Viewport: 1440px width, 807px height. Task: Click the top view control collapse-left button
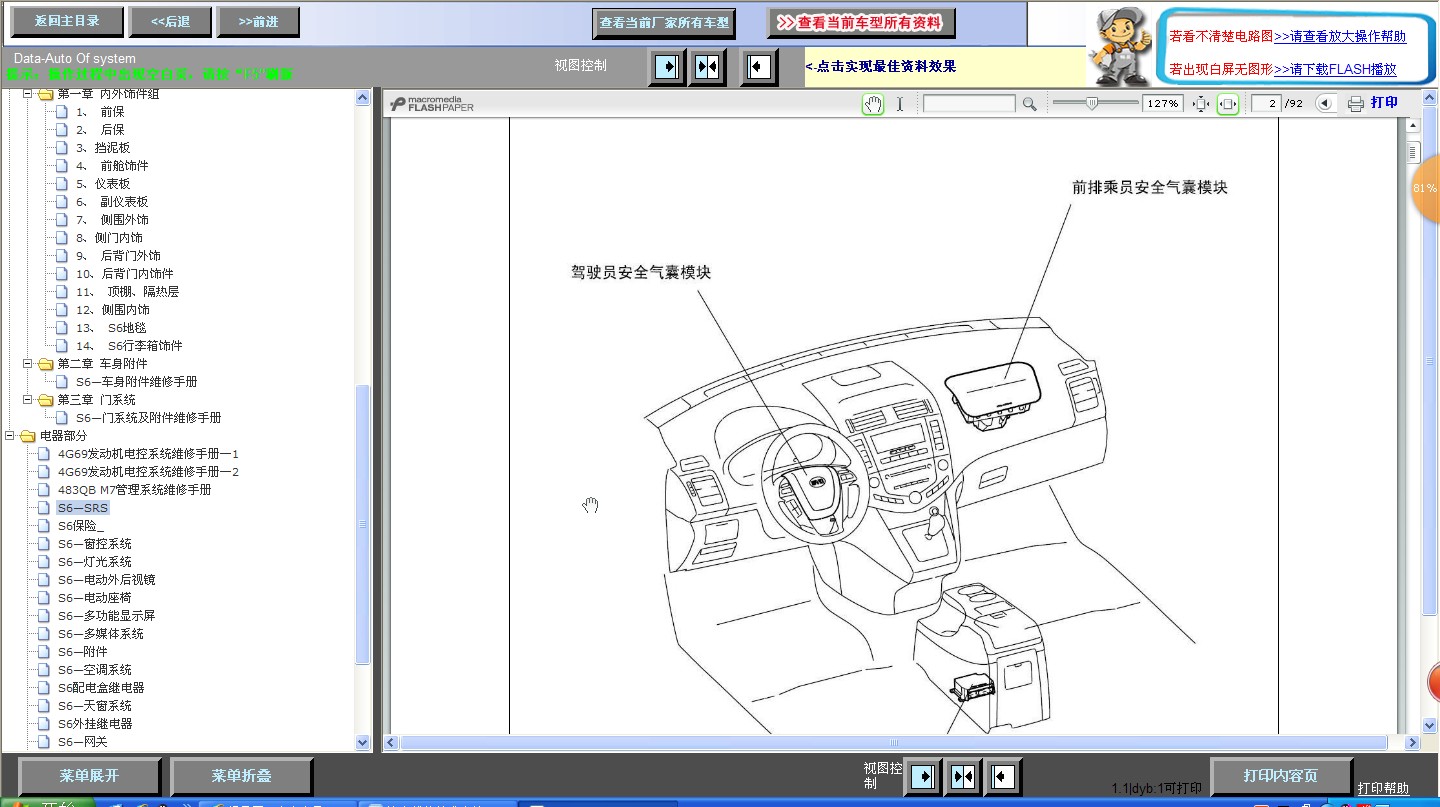[x=759, y=67]
